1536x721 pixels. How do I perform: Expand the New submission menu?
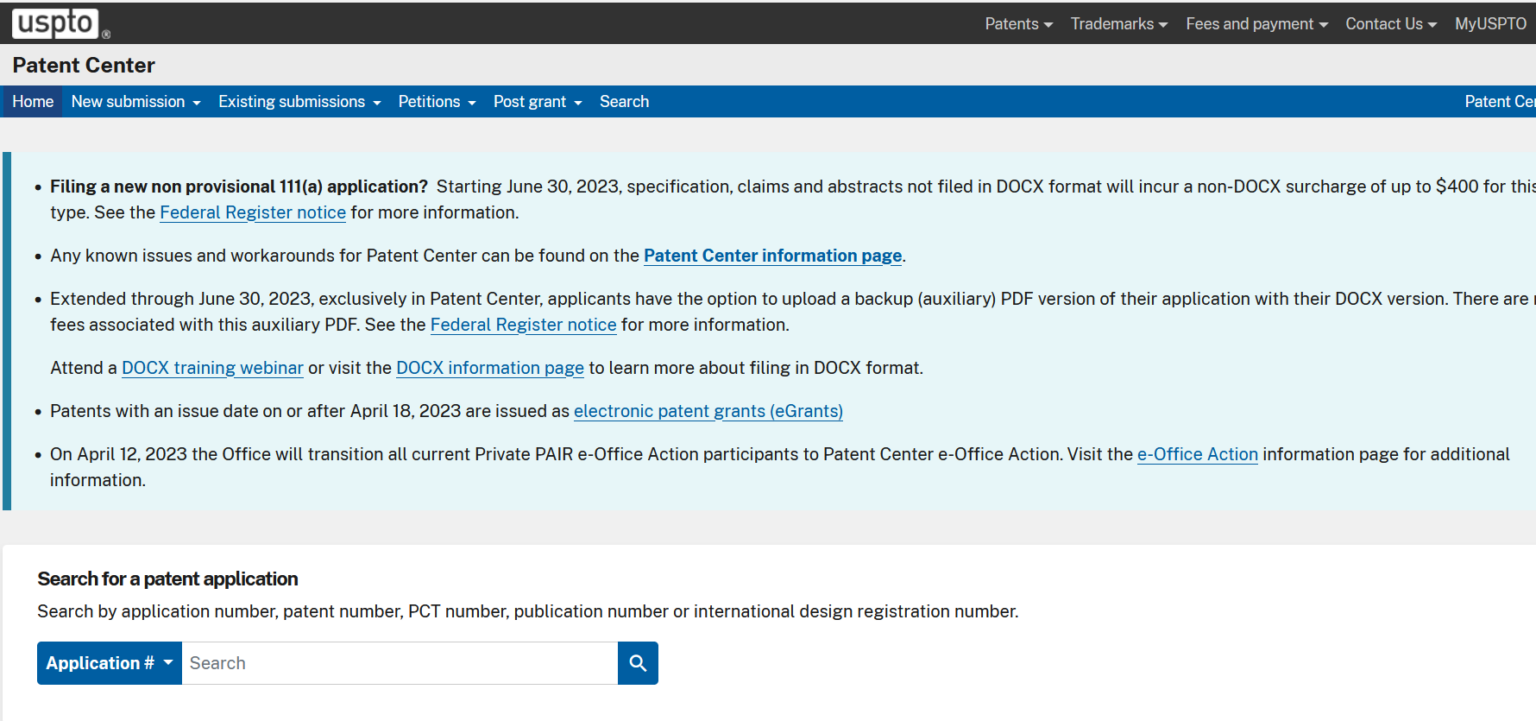(135, 101)
